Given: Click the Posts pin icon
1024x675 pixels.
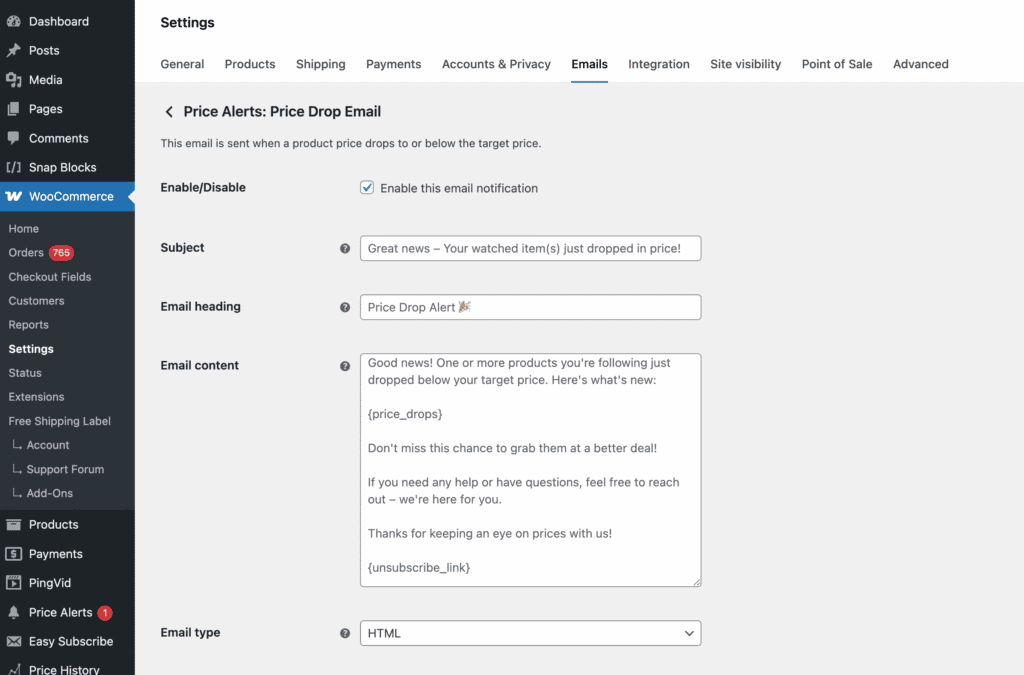Looking at the screenshot, I should point(14,51).
